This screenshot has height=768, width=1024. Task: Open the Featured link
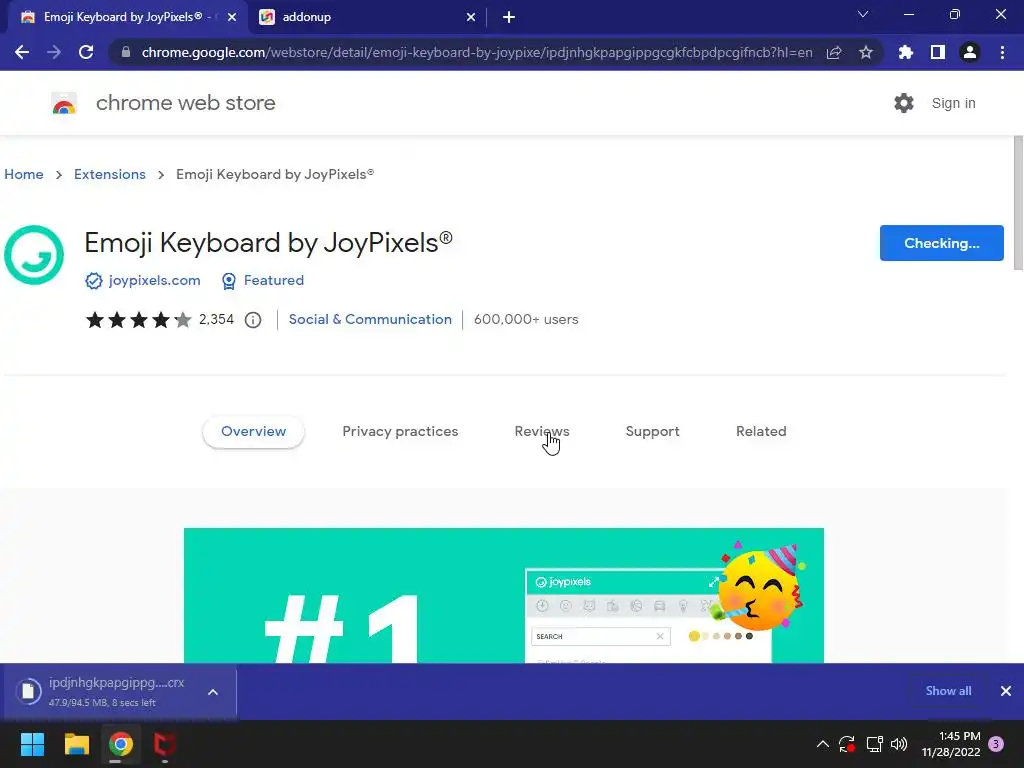pos(274,280)
